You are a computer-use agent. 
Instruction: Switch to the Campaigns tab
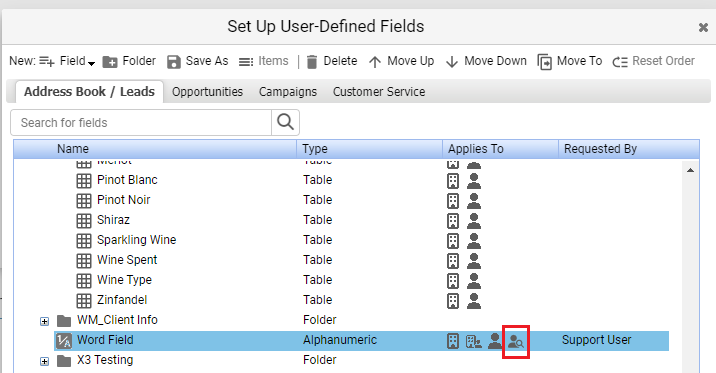[x=288, y=92]
